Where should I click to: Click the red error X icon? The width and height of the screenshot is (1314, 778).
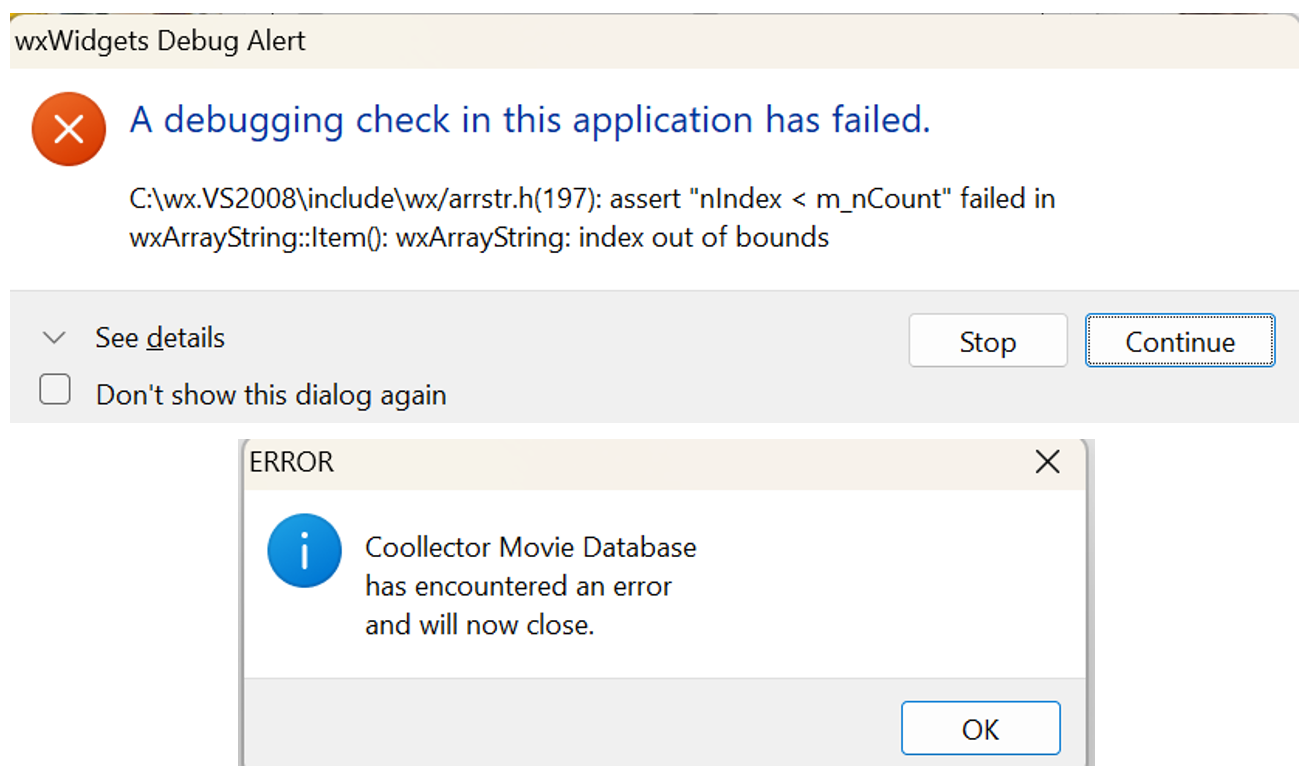pyautogui.click(x=68, y=129)
